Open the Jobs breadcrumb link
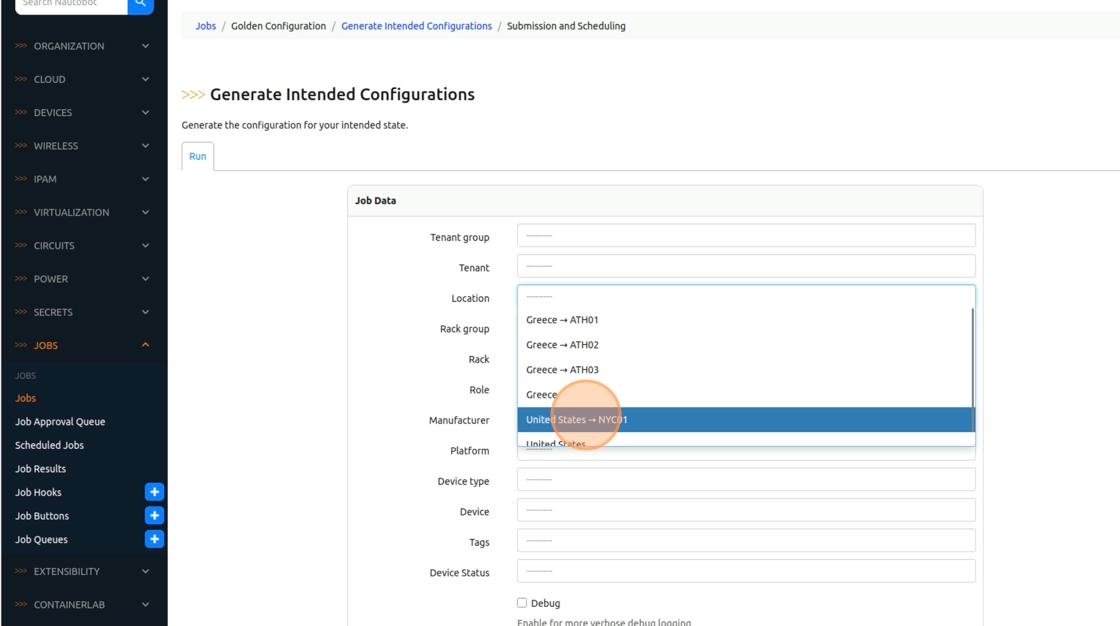Viewport: 1120px width, 626px height. pos(206,26)
